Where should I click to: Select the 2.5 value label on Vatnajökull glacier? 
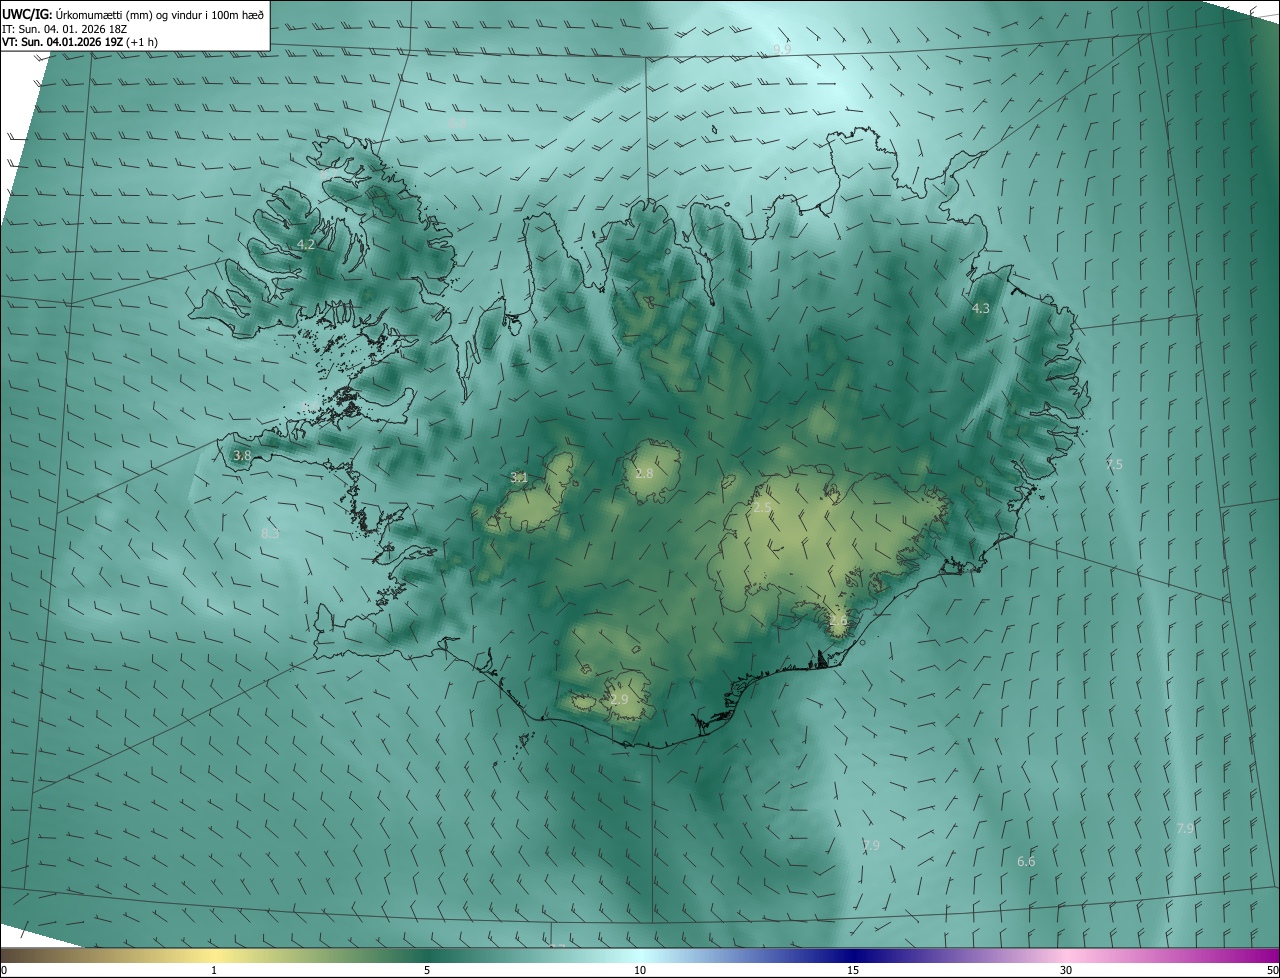point(762,508)
